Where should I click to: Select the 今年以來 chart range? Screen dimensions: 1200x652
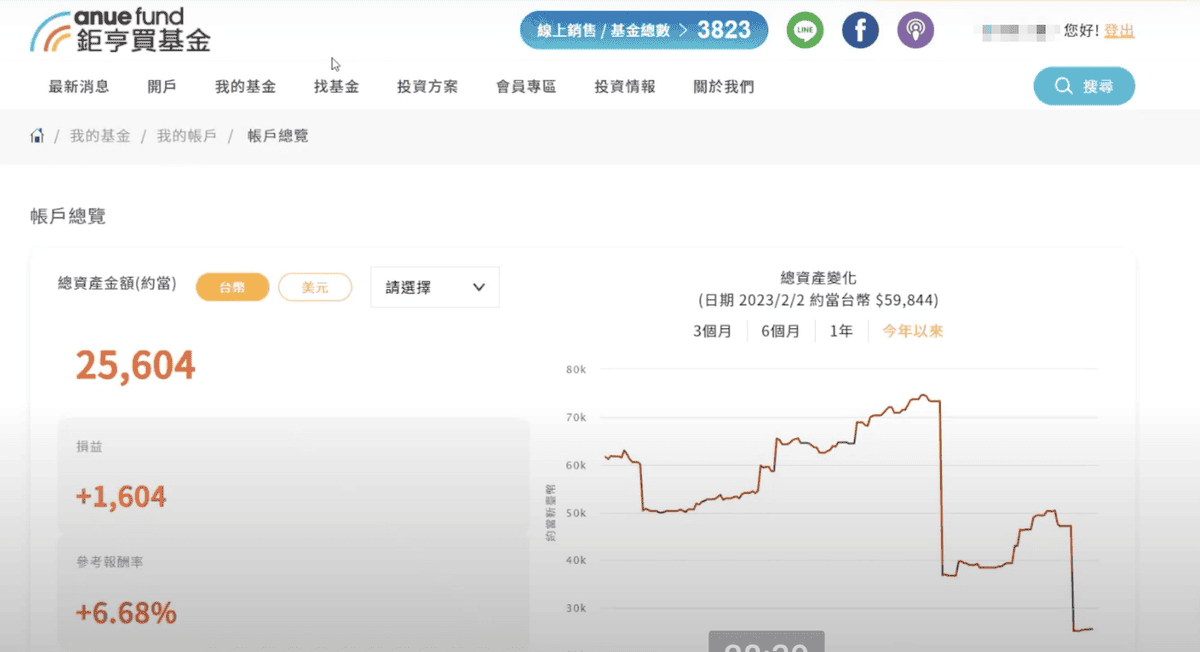tap(912, 331)
